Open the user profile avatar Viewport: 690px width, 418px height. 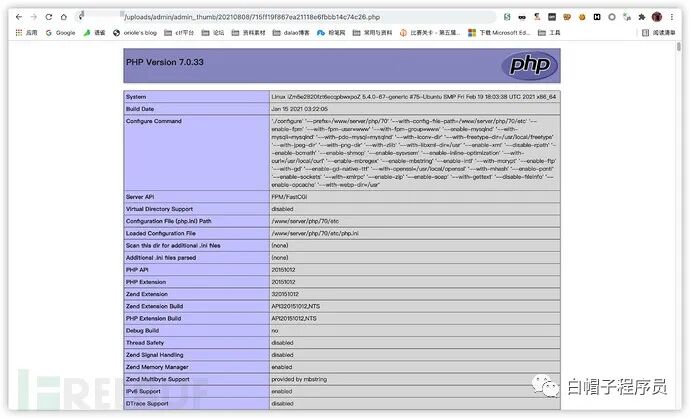(657, 17)
